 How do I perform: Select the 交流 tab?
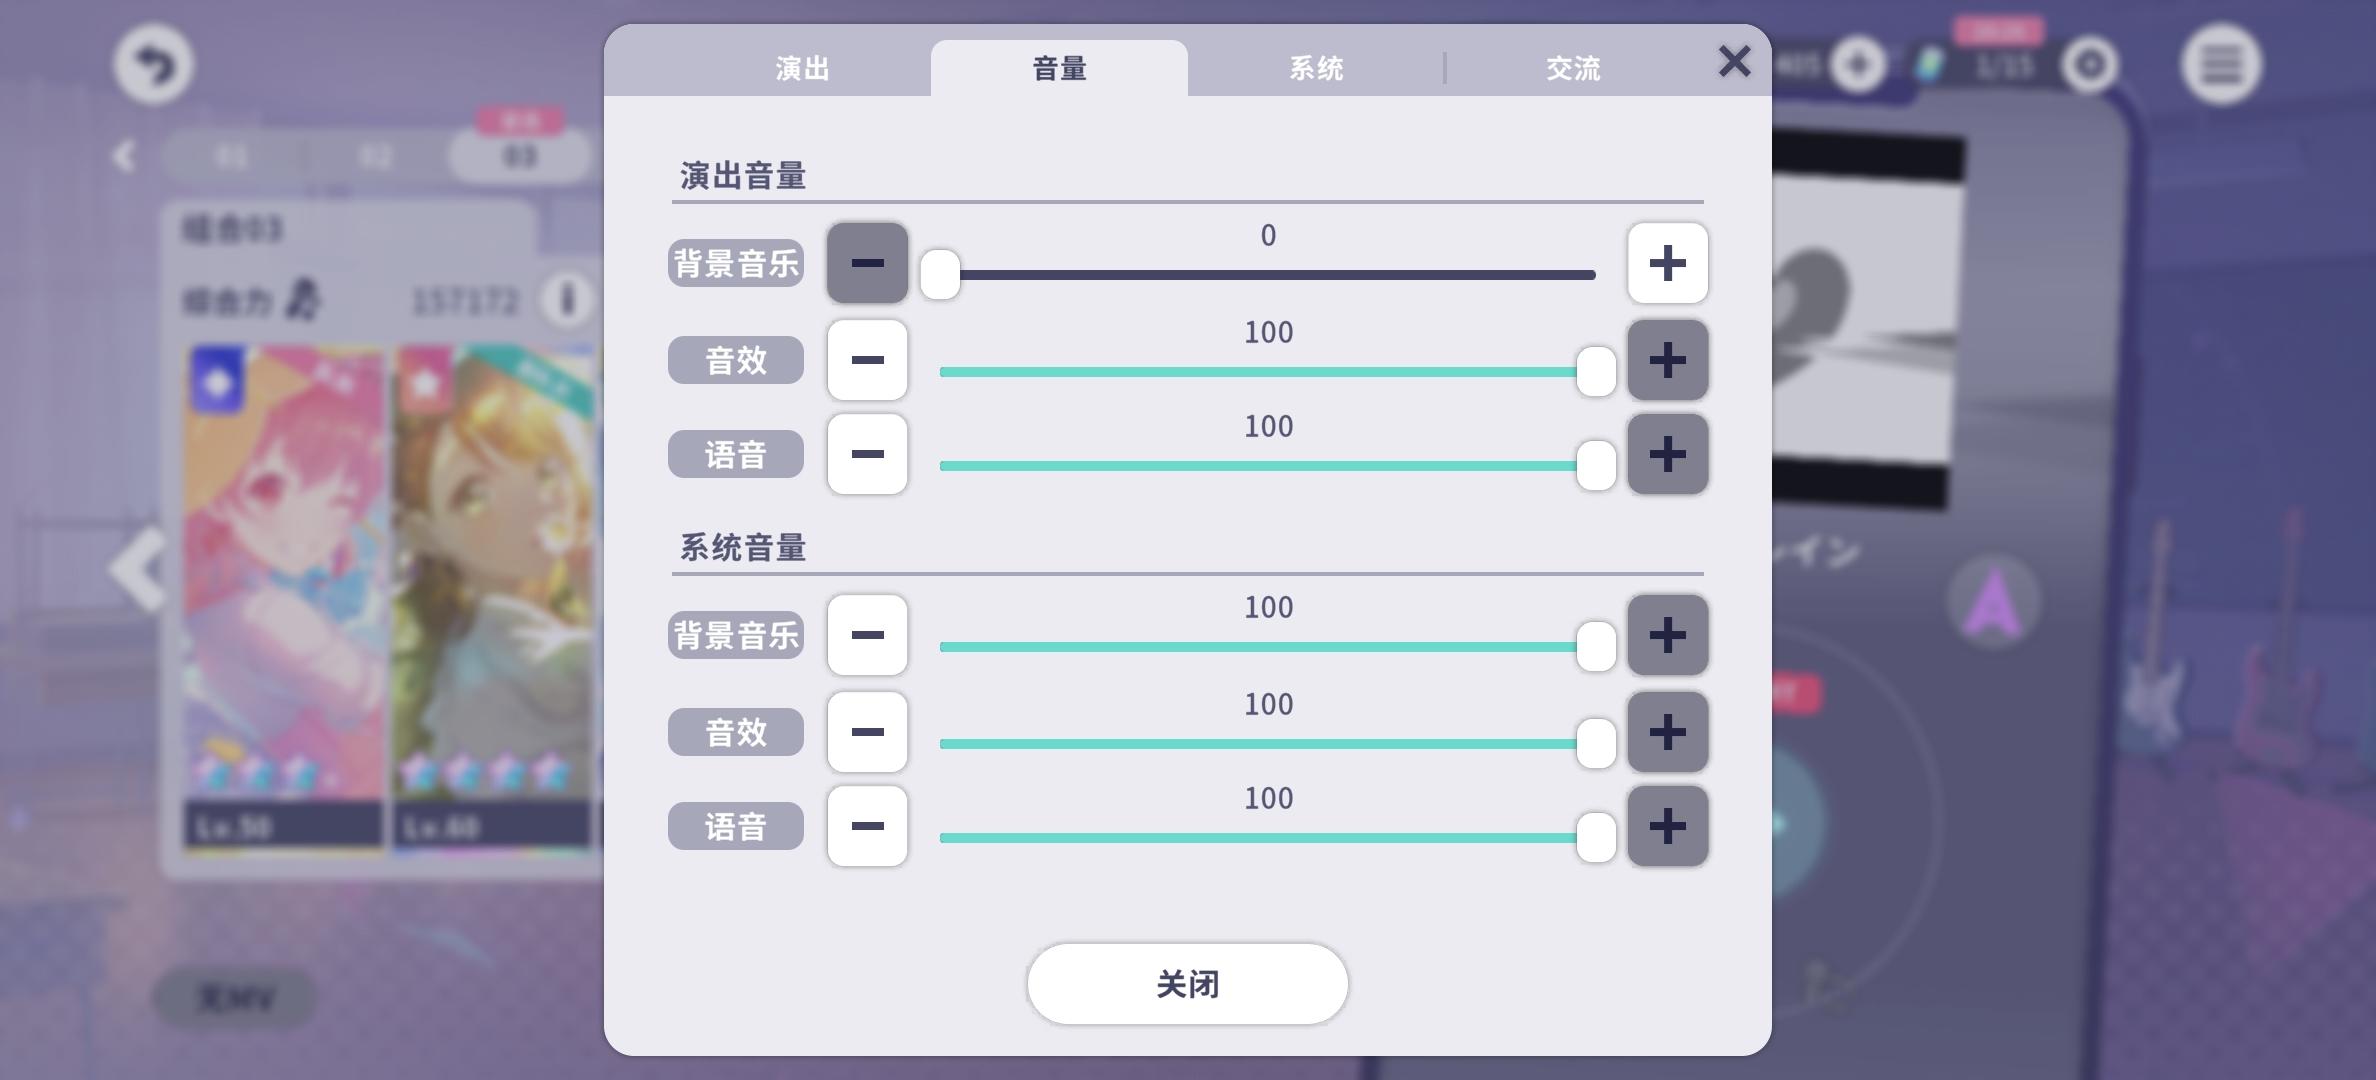[x=1573, y=68]
